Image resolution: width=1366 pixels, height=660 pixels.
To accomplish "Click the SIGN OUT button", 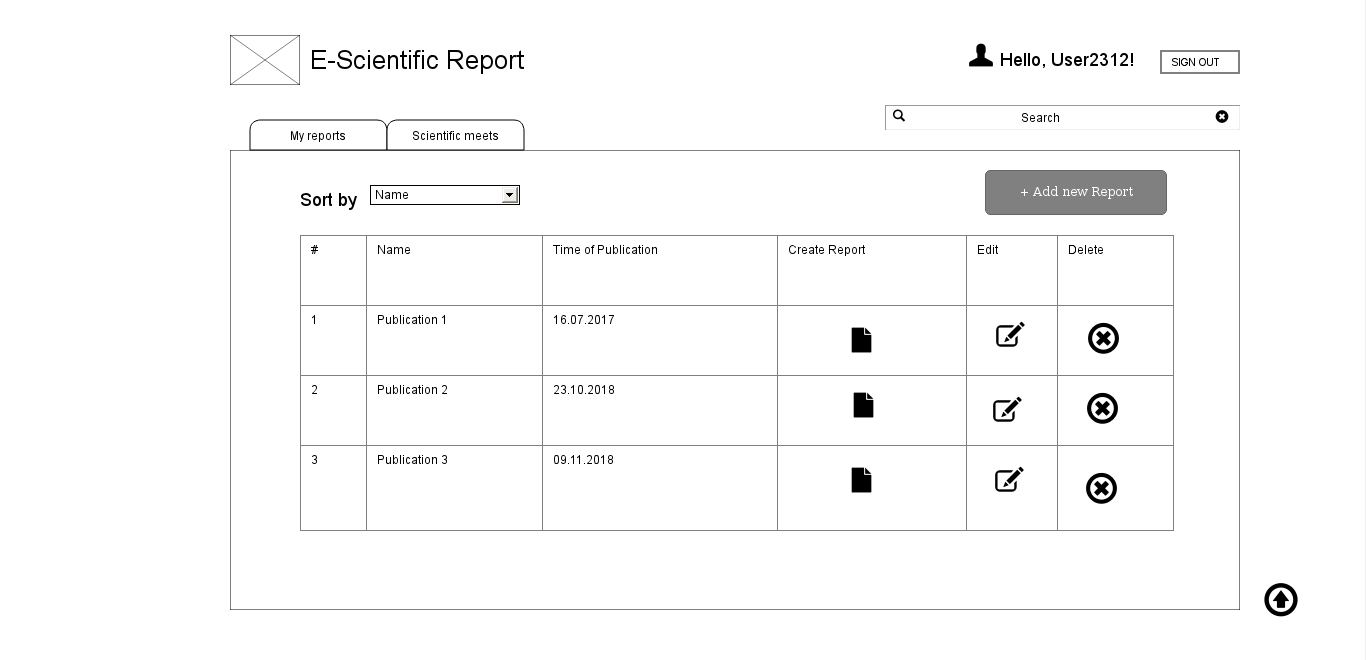I will [x=1200, y=62].
